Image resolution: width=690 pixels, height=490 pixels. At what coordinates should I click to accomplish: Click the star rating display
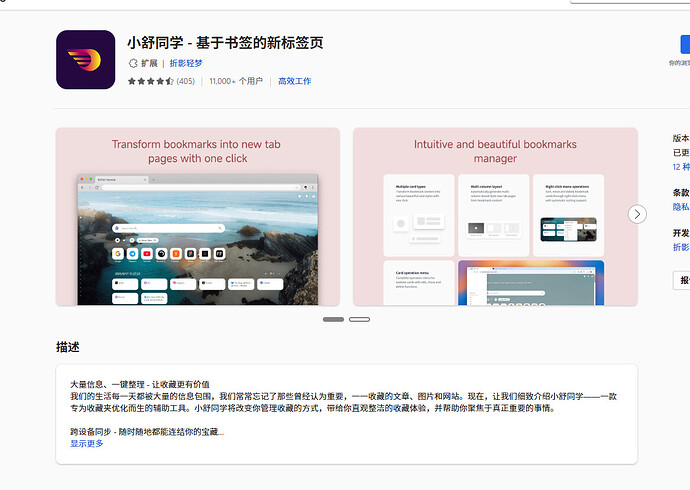[x=150, y=81]
